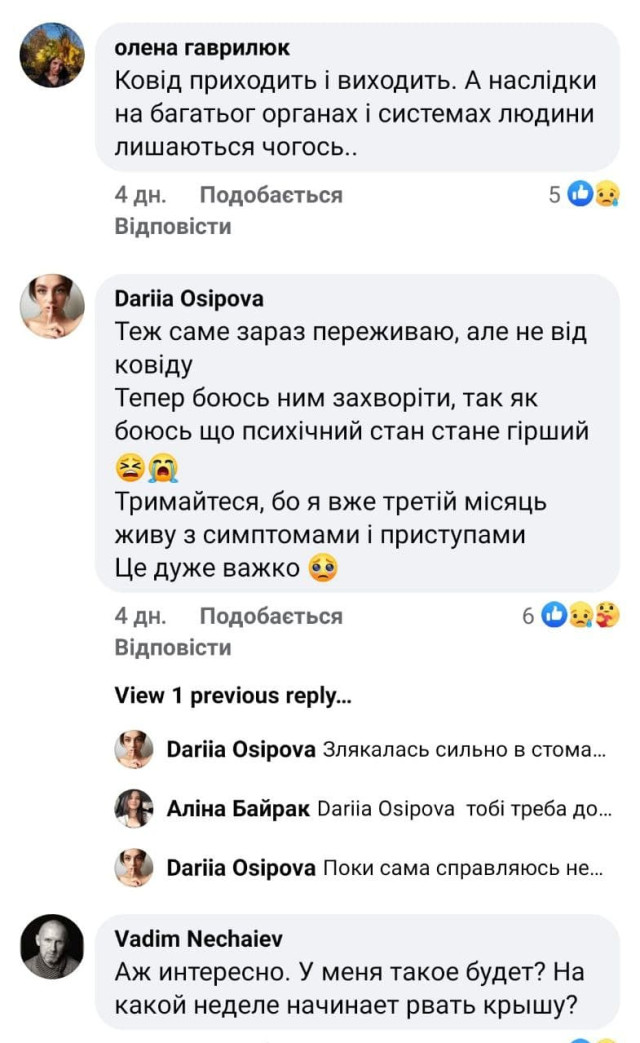Click Аліна Байрак's name in the reply
The height and width of the screenshot is (1043, 640).
click(237, 809)
